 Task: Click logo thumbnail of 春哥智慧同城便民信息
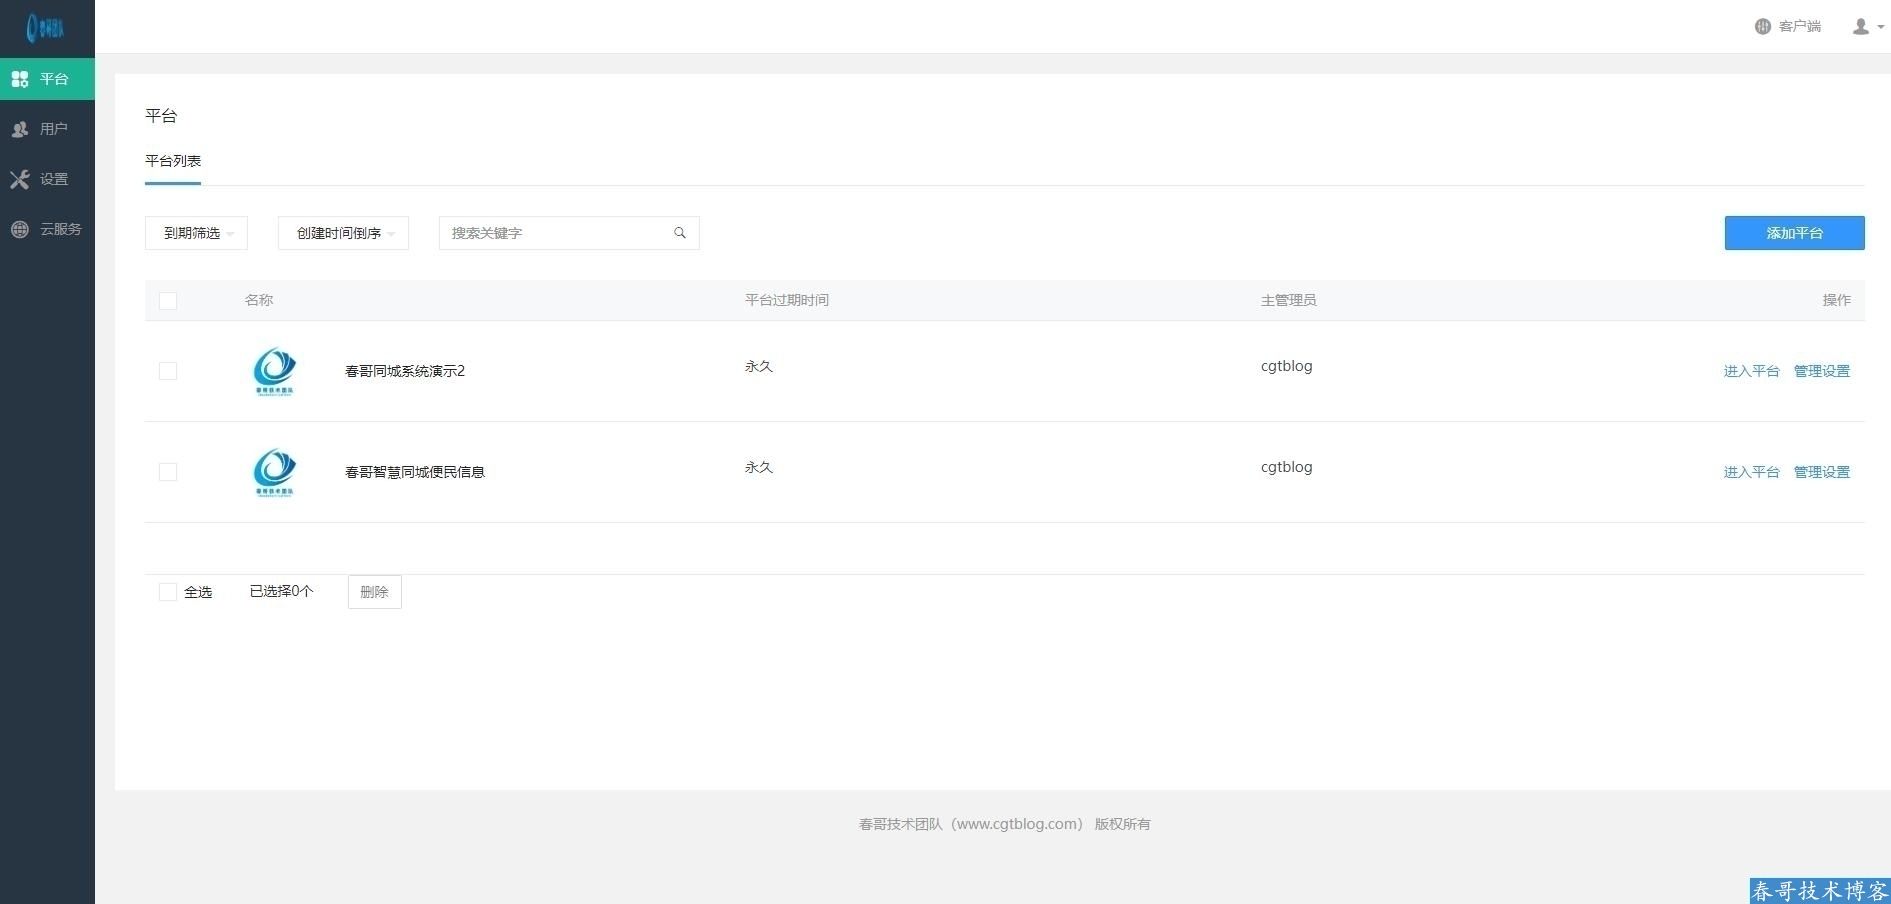(274, 472)
